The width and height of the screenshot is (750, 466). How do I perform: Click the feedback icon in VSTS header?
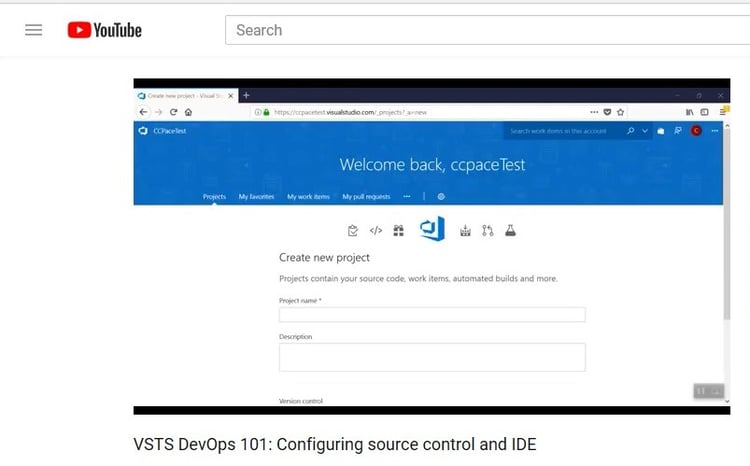pyautogui.click(x=678, y=130)
